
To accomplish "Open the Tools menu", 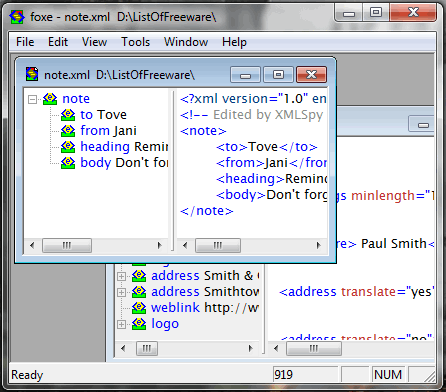I will [x=135, y=42].
